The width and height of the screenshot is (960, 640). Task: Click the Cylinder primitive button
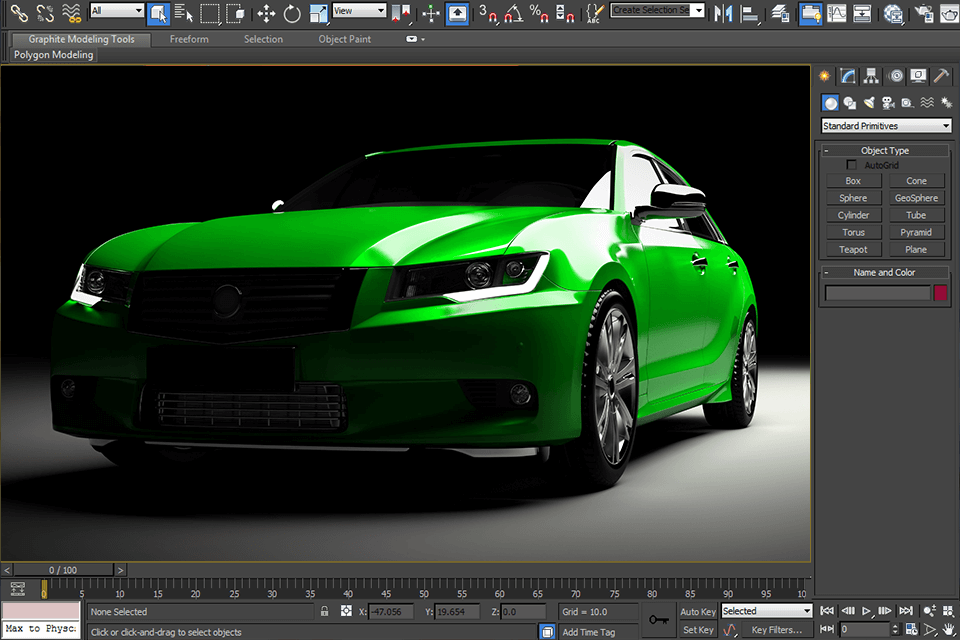pos(853,215)
